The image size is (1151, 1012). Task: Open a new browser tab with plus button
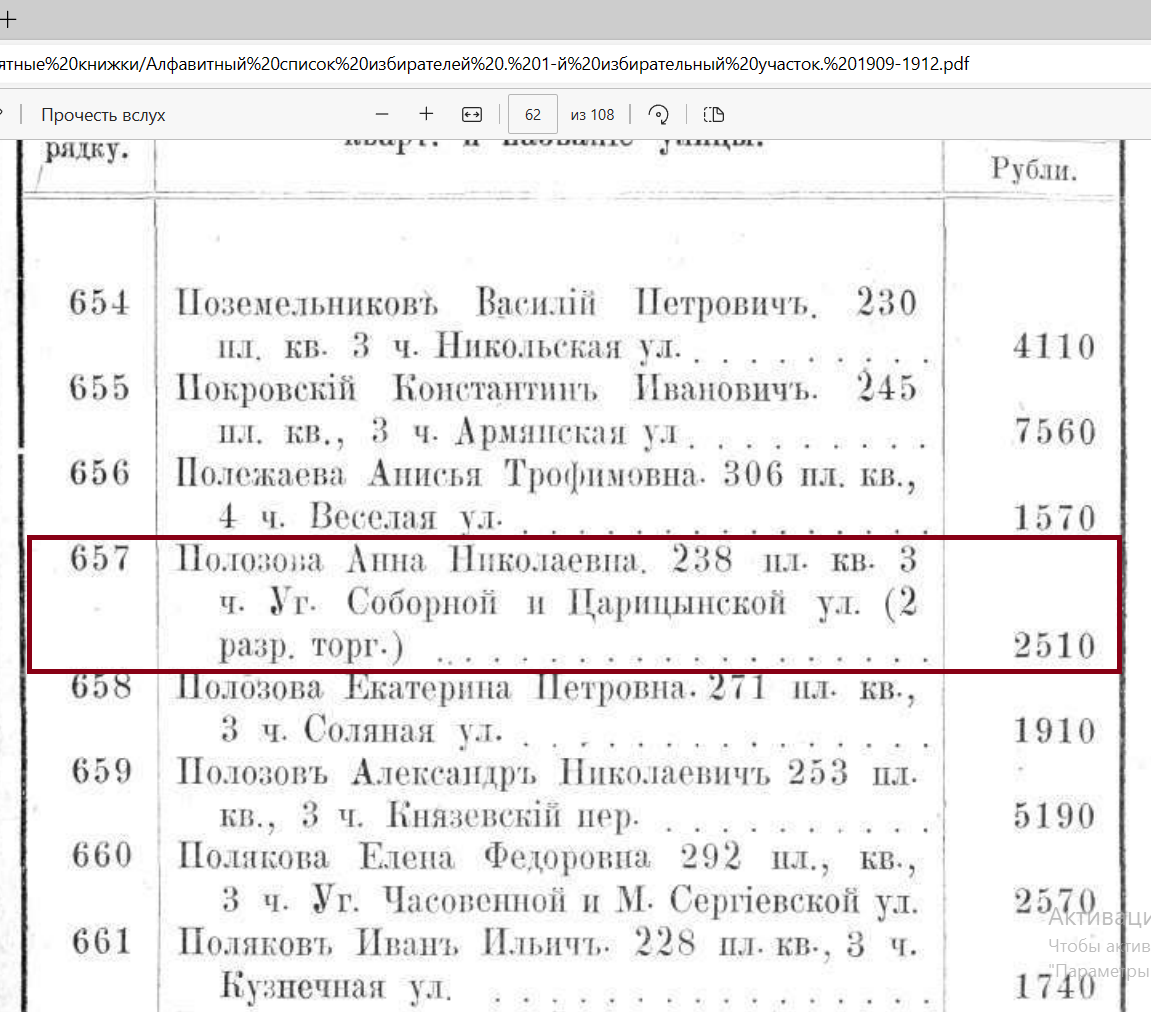(x=8, y=18)
